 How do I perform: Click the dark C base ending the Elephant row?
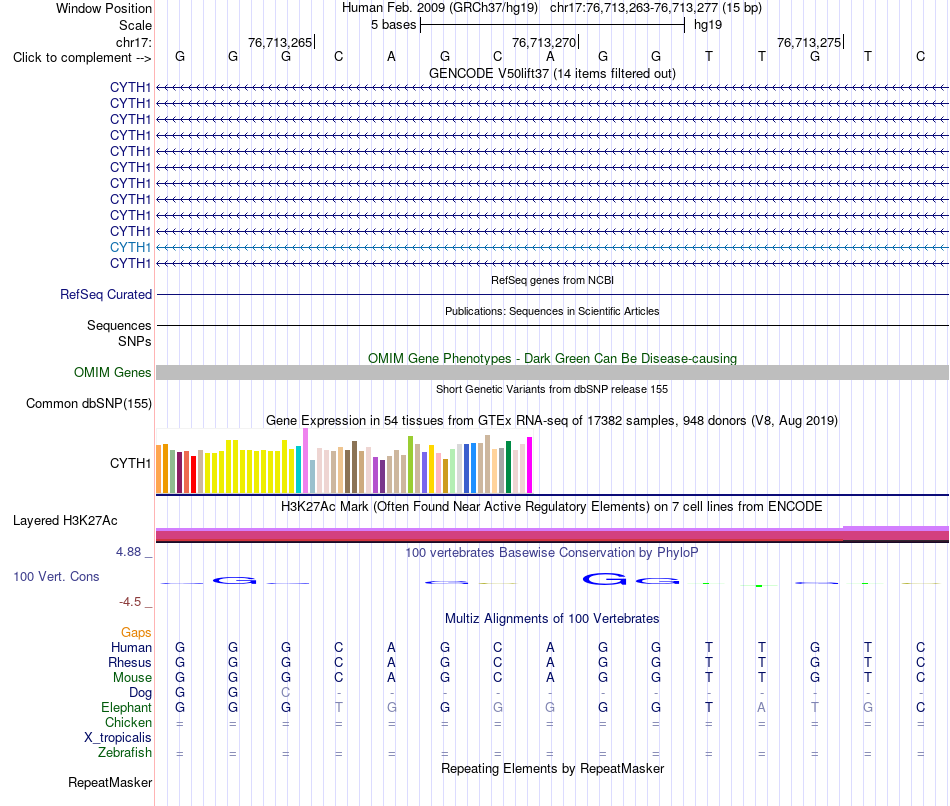920,708
